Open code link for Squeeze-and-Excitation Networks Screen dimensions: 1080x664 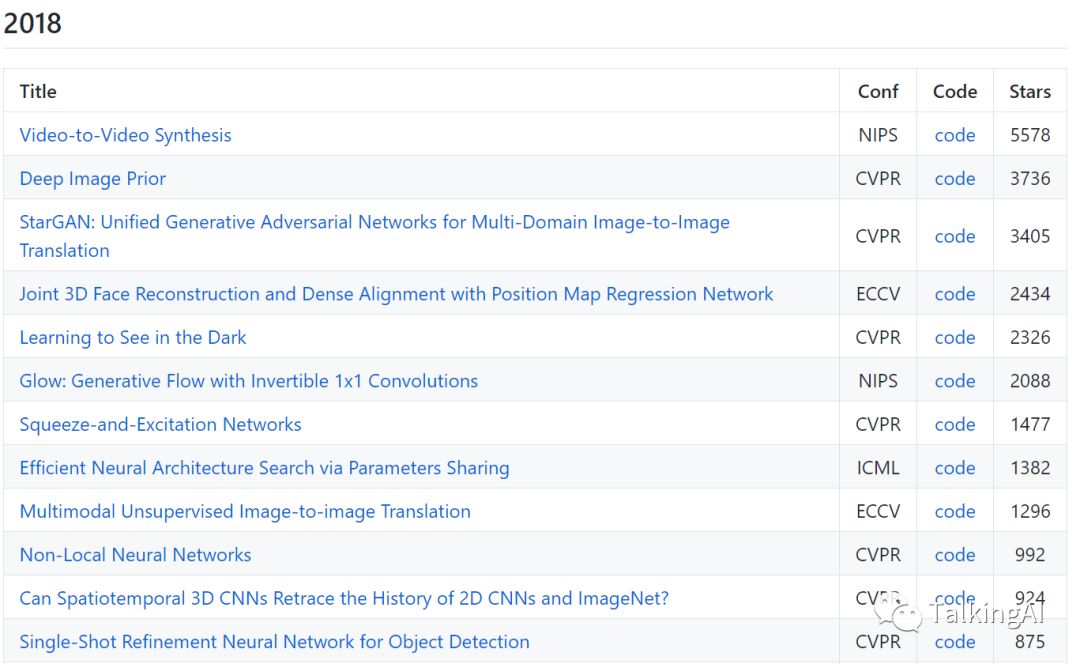pos(955,425)
